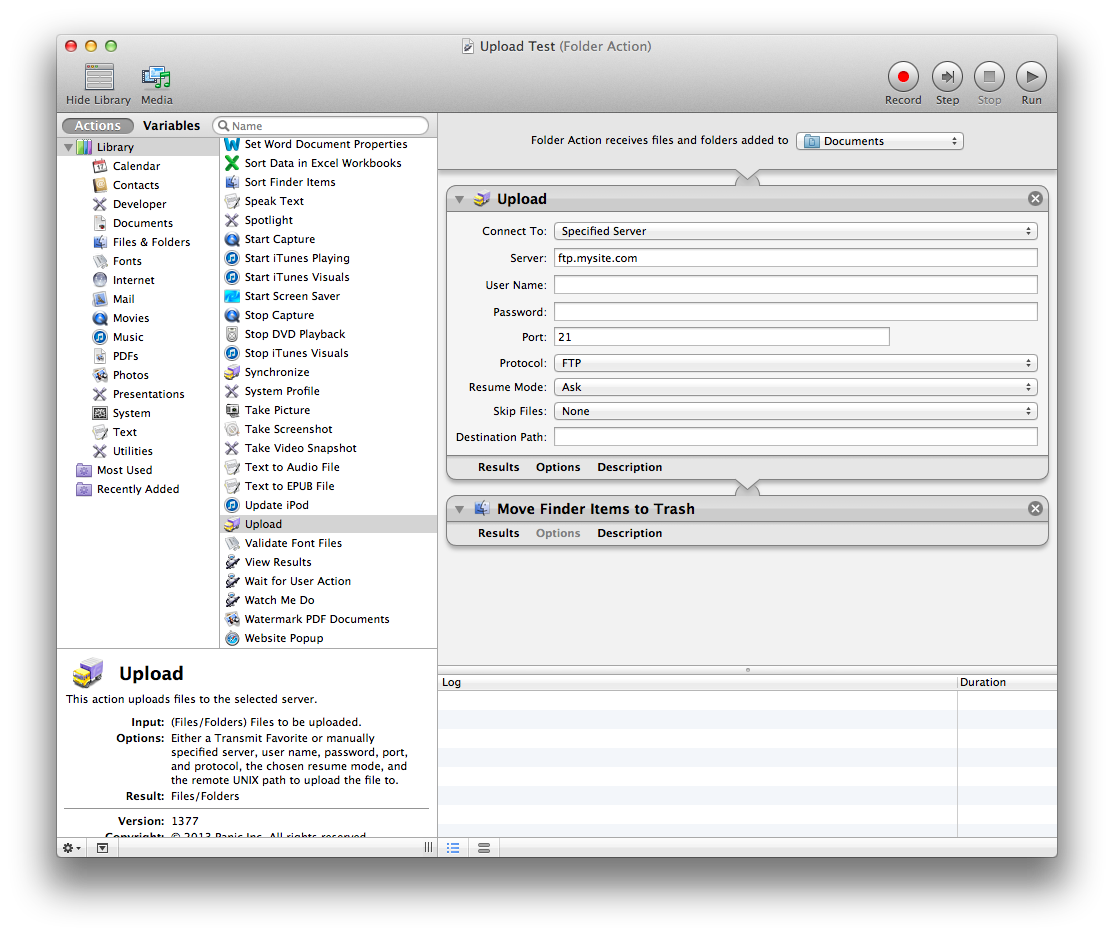Remove Move Finder Items to Trash action
1114x936 pixels.
(x=1035, y=509)
